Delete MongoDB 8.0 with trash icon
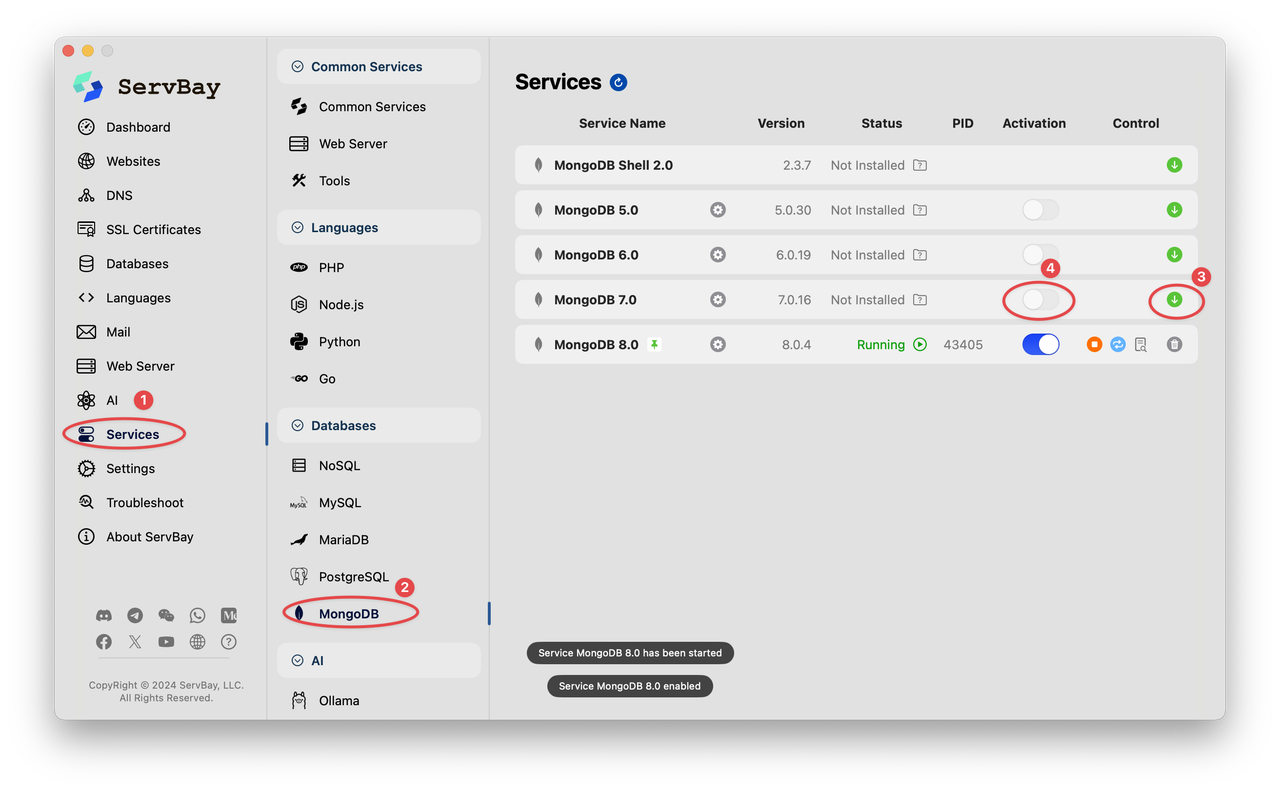1280x792 pixels. coord(1174,344)
